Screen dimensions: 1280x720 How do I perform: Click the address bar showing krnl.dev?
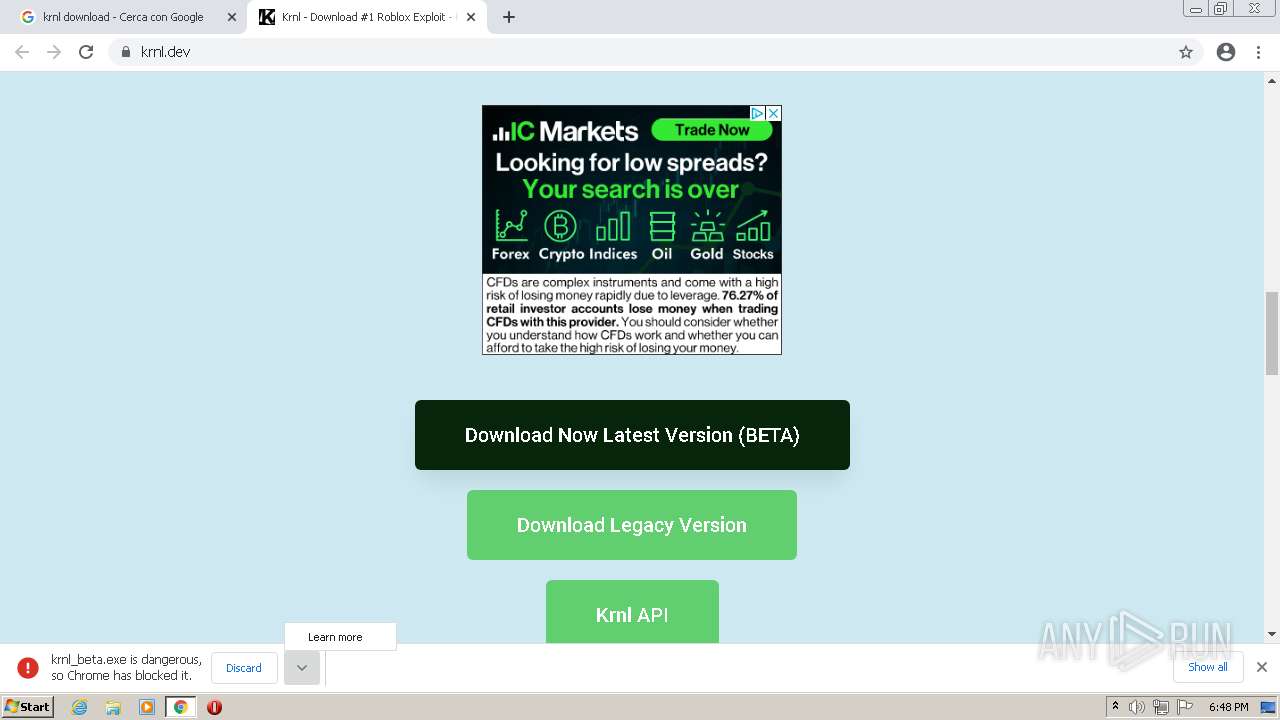(x=655, y=52)
